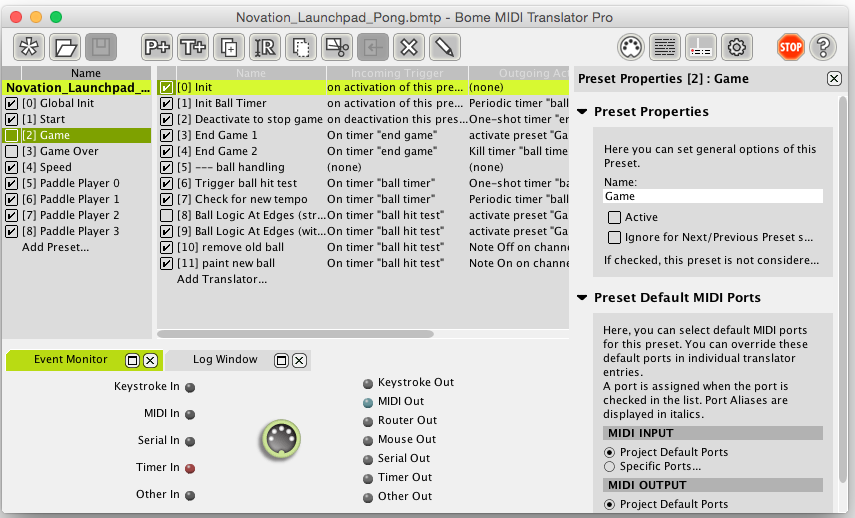855x518 pixels.
Task: Enable the [2] Game preset checkbox
Action: coord(11,135)
